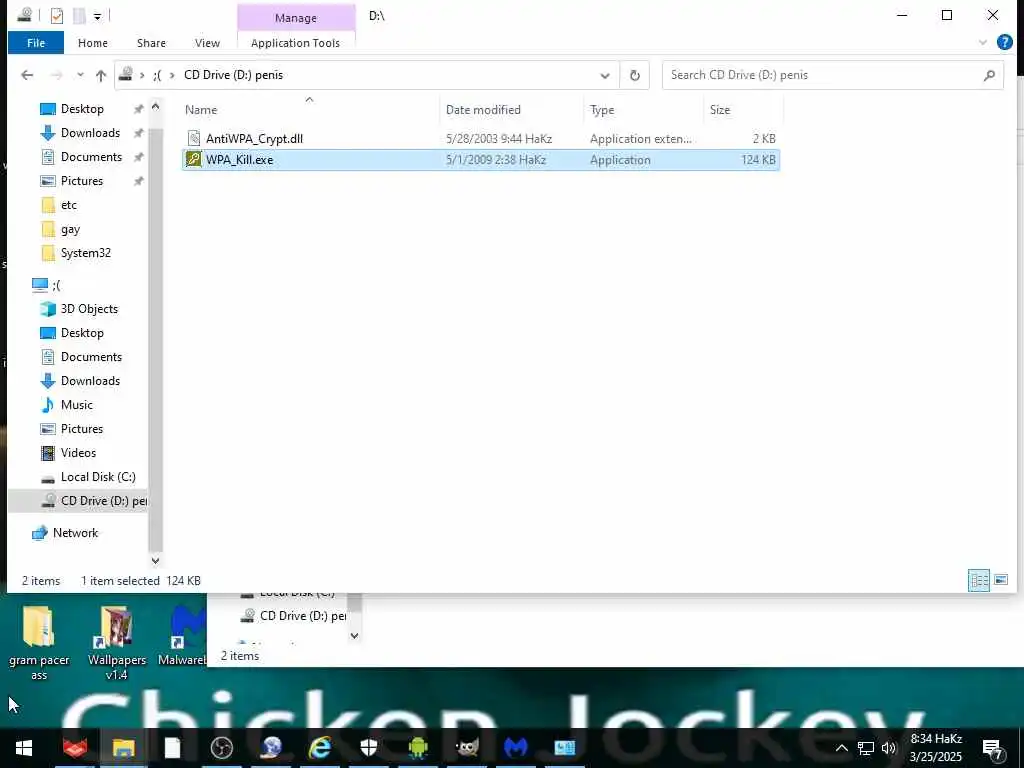Open Wallpapers v1.4 desktop shortcut
This screenshot has height=768, width=1024.
click(x=117, y=643)
